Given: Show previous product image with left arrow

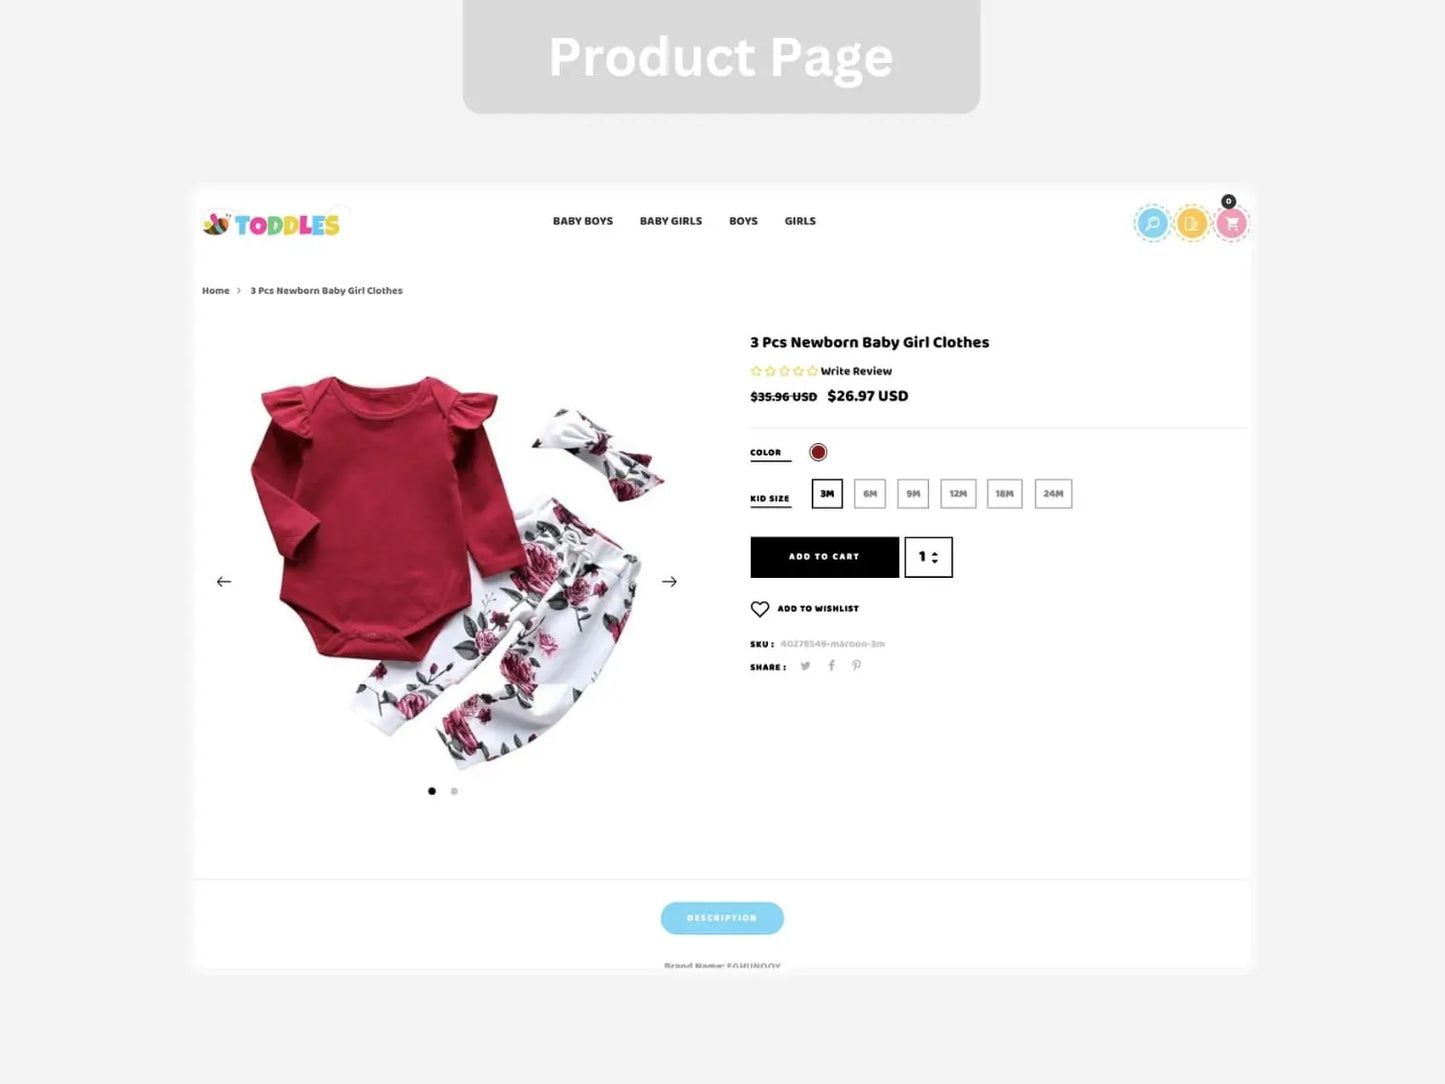Looking at the screenshot, I should [224, 582].
